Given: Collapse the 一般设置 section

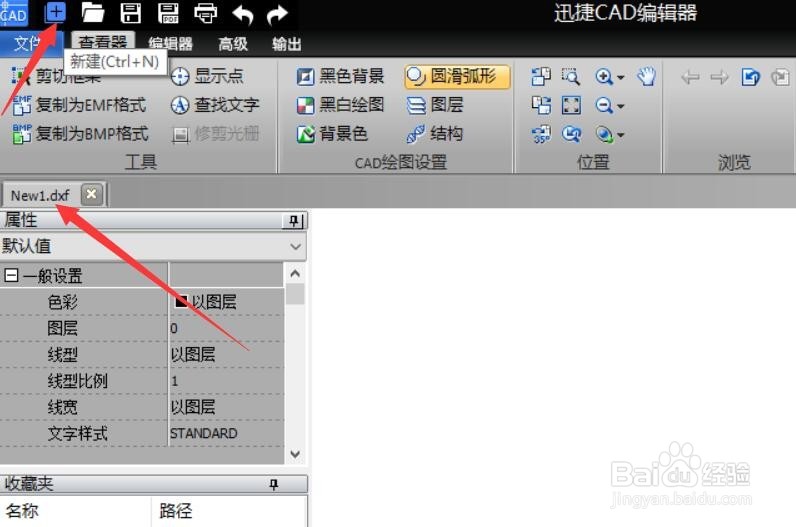Looking at the screenshot, I should click(x=11, y=276).
